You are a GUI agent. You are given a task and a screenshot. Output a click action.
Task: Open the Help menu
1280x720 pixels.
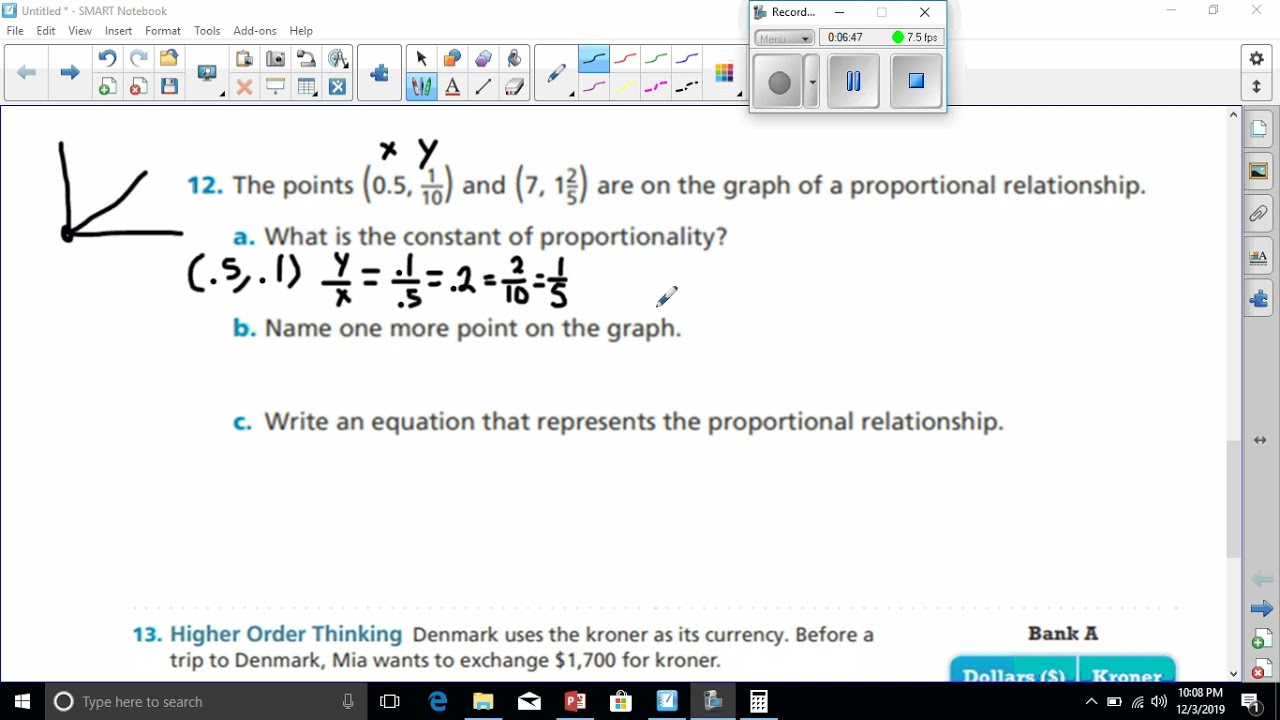click(301, 31)
